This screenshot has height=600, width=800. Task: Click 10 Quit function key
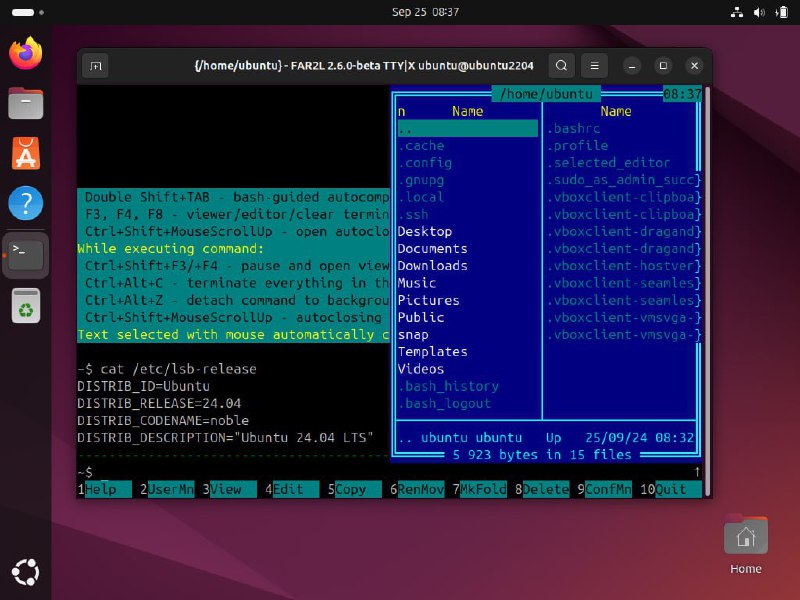point(671,489)
